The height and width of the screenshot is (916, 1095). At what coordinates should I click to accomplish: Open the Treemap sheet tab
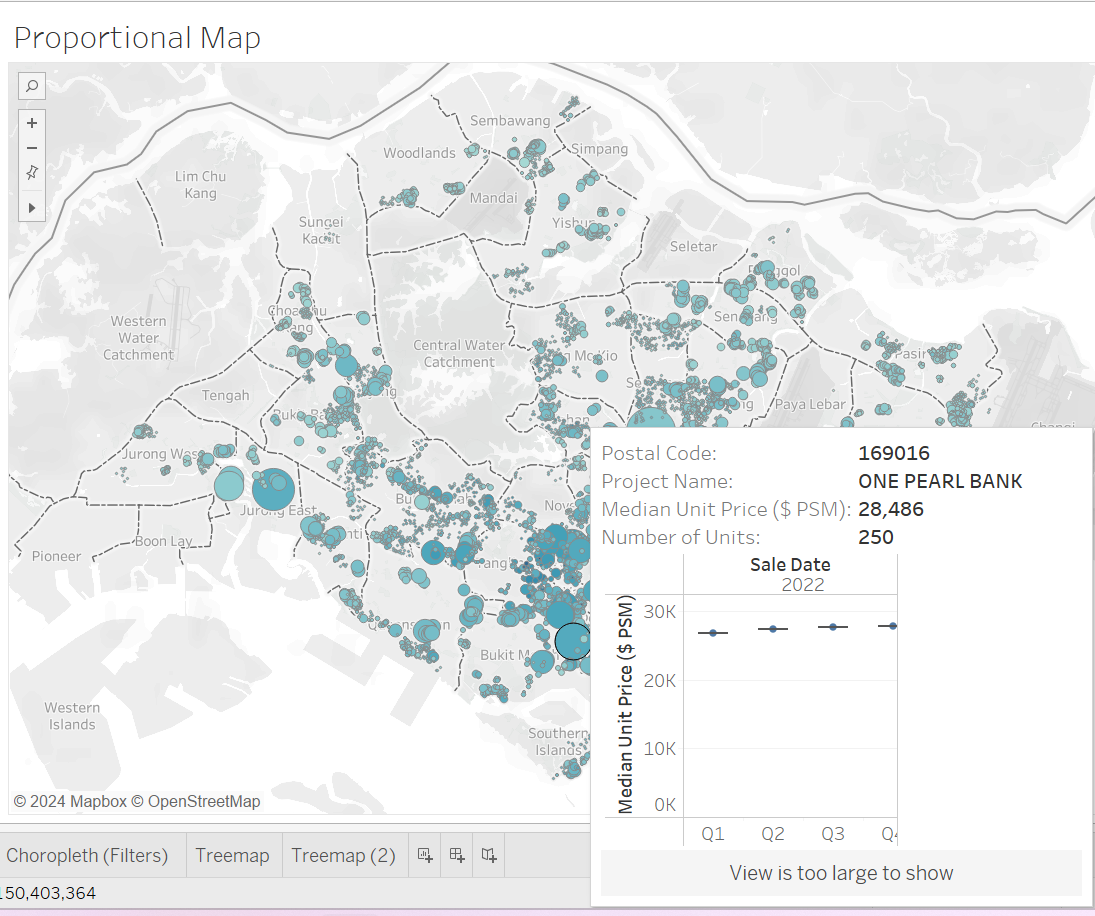[x=232, y=856]
